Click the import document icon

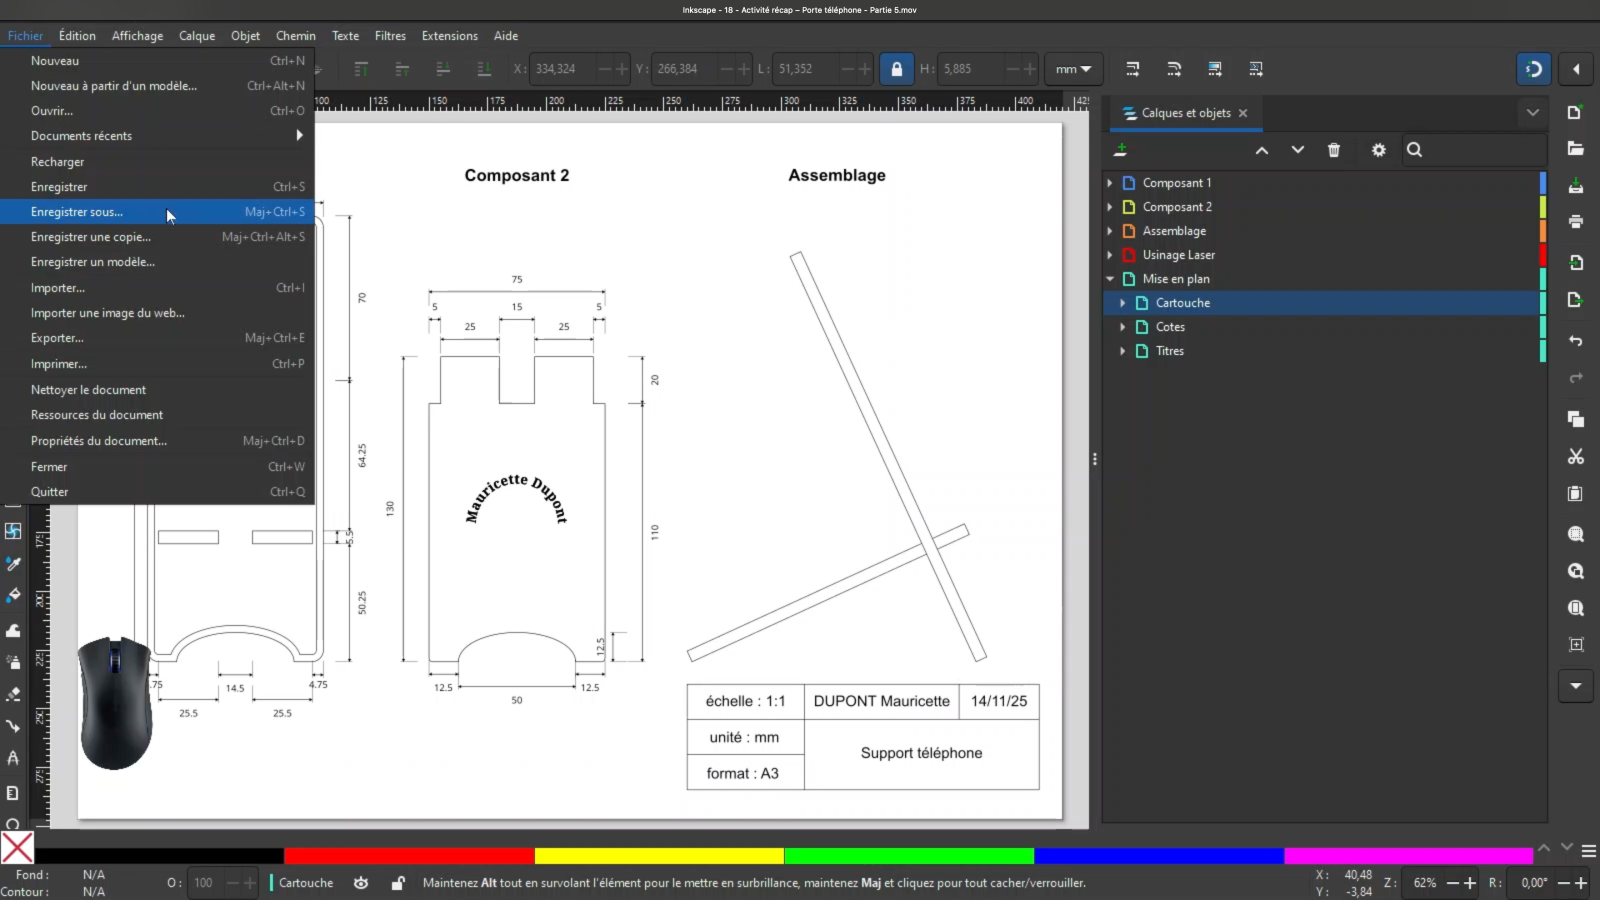click(1576, 263)
